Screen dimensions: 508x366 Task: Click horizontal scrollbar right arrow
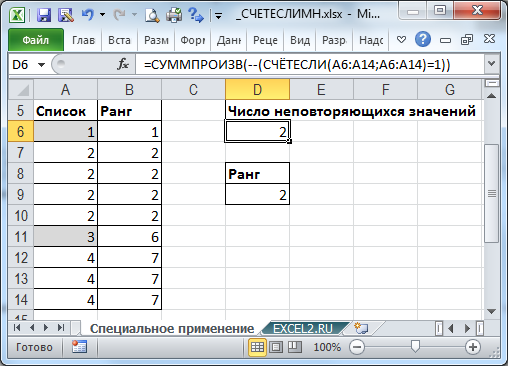(x=467, y=329)
